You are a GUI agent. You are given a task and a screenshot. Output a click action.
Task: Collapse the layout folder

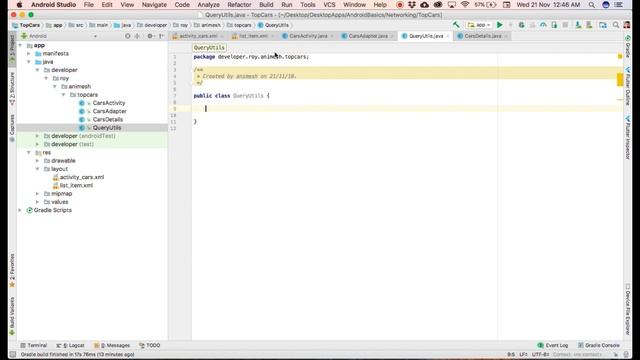[38, 169]
